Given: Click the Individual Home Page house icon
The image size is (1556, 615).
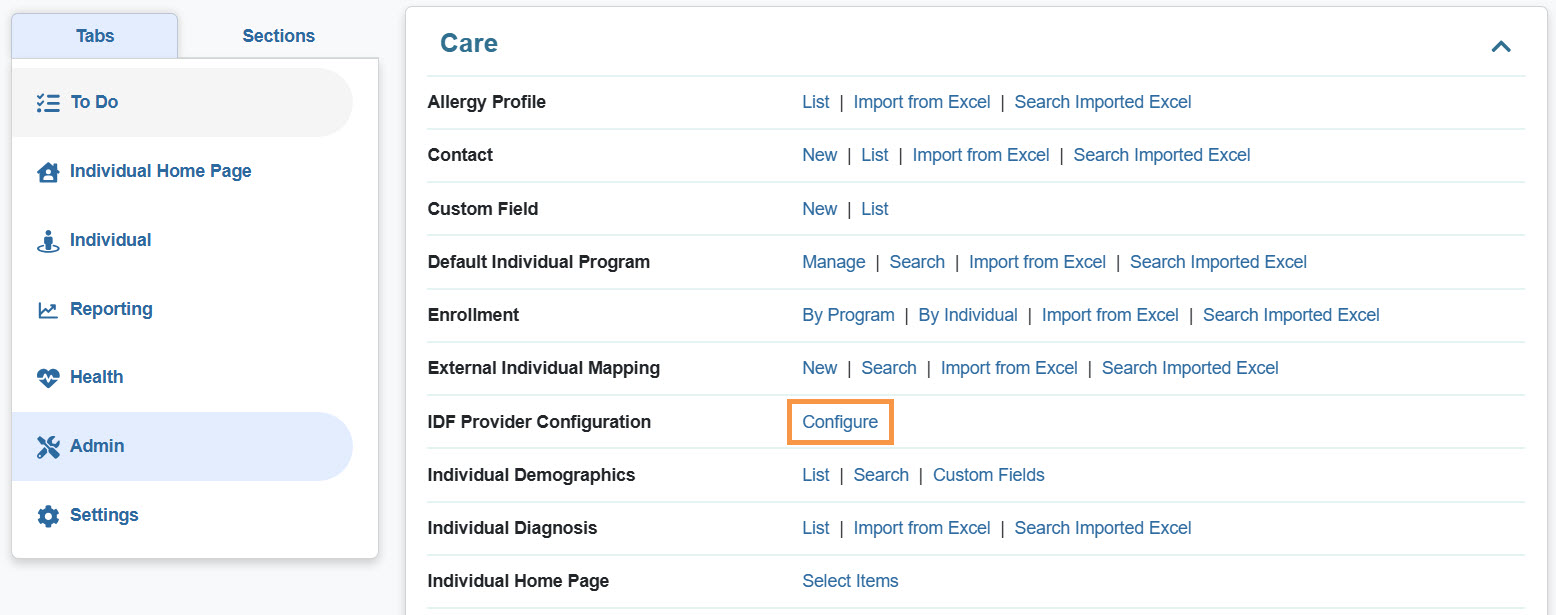Looking at the screenshot, I should (x=47, y=172).
